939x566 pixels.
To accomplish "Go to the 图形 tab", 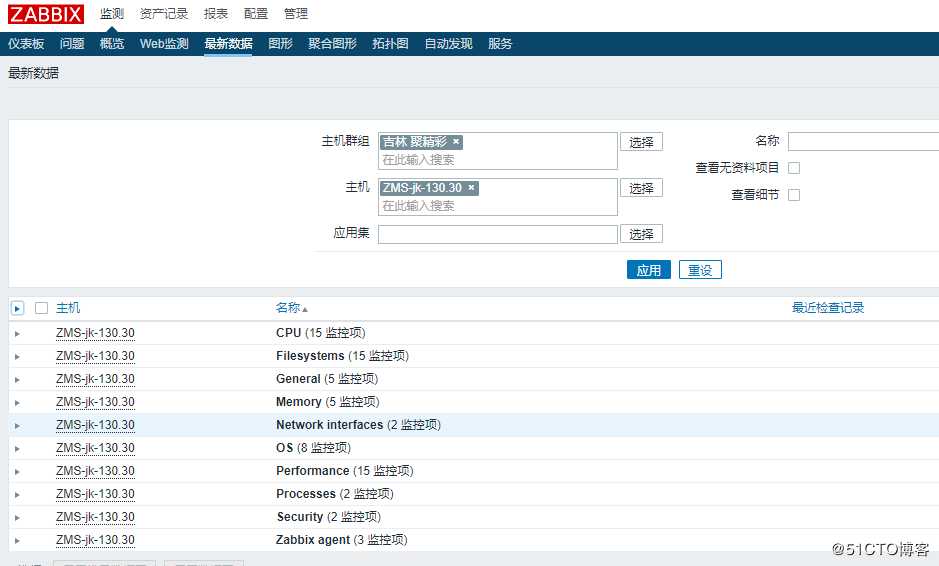I will (280, 44).
